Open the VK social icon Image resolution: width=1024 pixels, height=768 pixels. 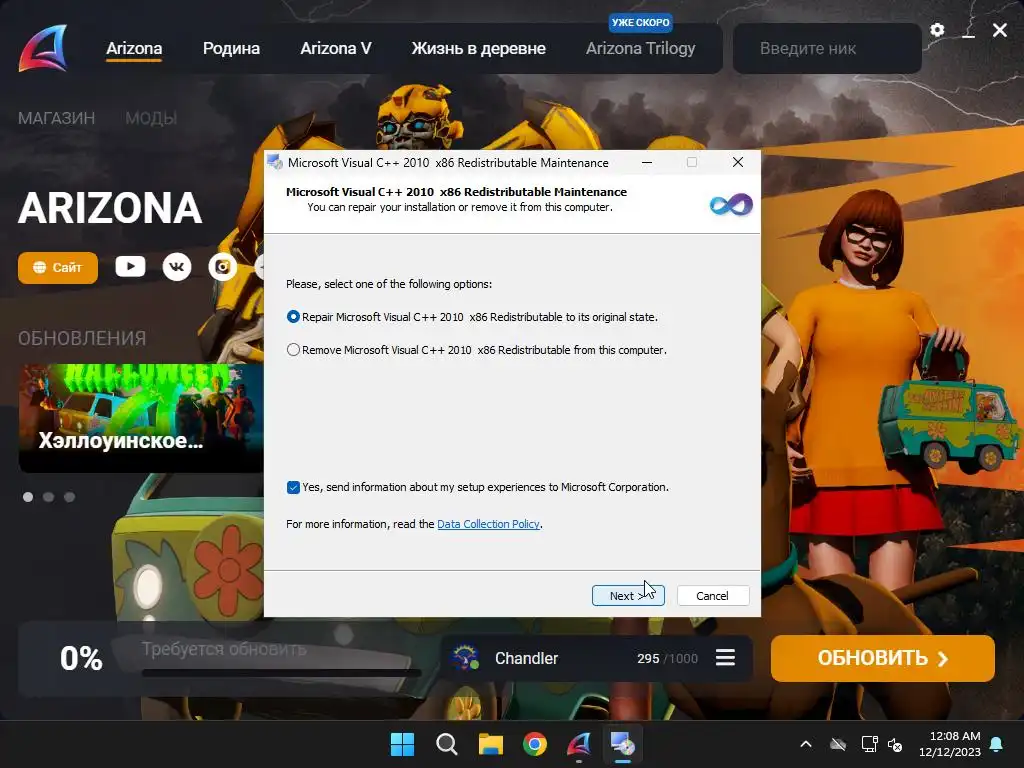click(176, 266)
